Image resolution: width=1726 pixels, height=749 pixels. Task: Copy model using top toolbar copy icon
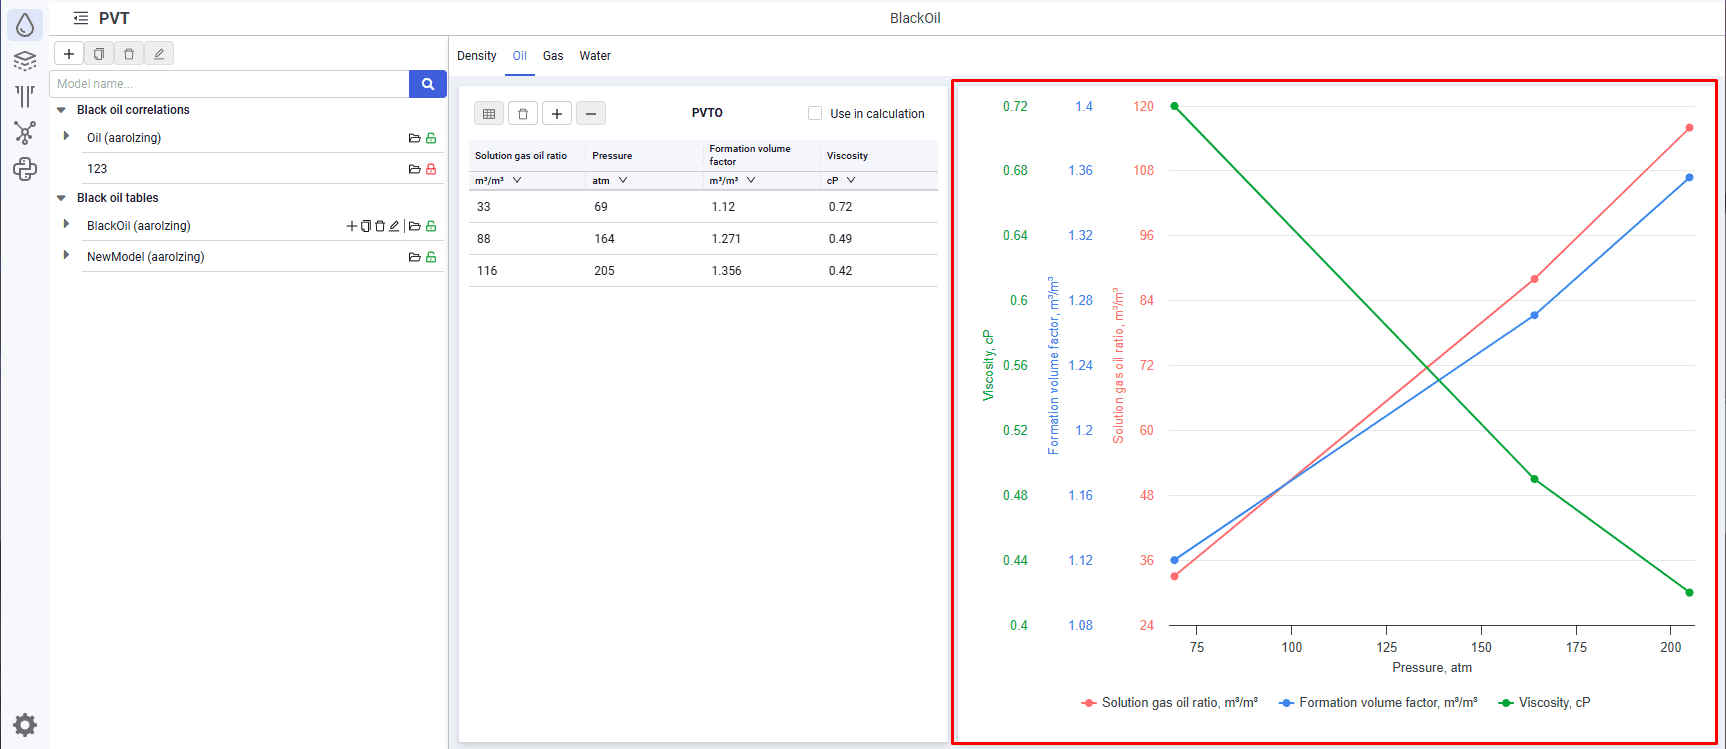tap(99, 54)
